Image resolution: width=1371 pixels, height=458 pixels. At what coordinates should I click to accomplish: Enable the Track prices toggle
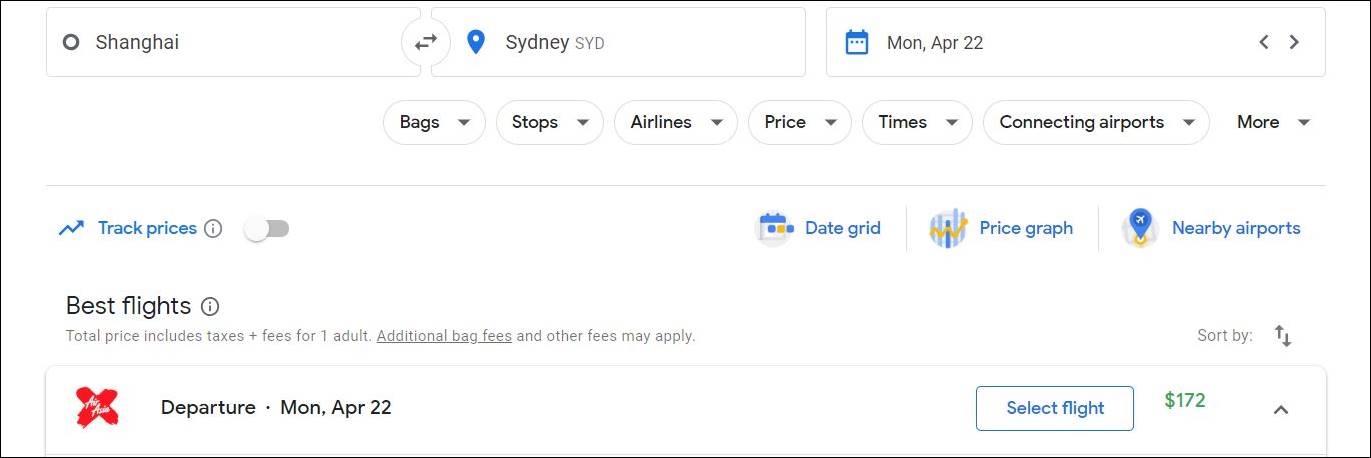pyautogui.click(x=267, y=229)
